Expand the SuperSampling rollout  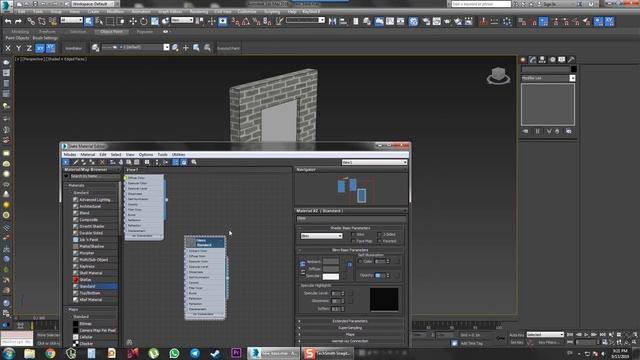(x=351, y=328)
